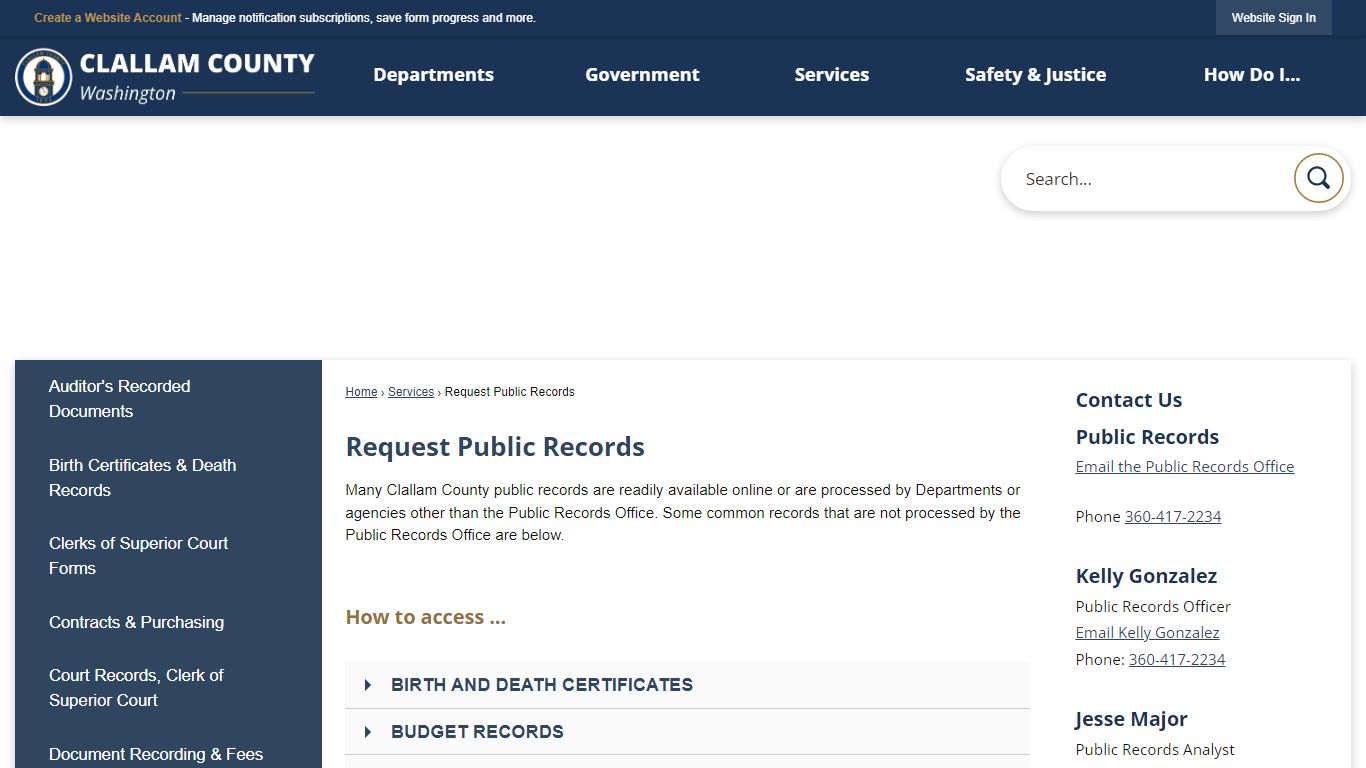Click the Jesse Major name text
The height and width of the screenshot is (768, 1366).
tap(1131, 719)
